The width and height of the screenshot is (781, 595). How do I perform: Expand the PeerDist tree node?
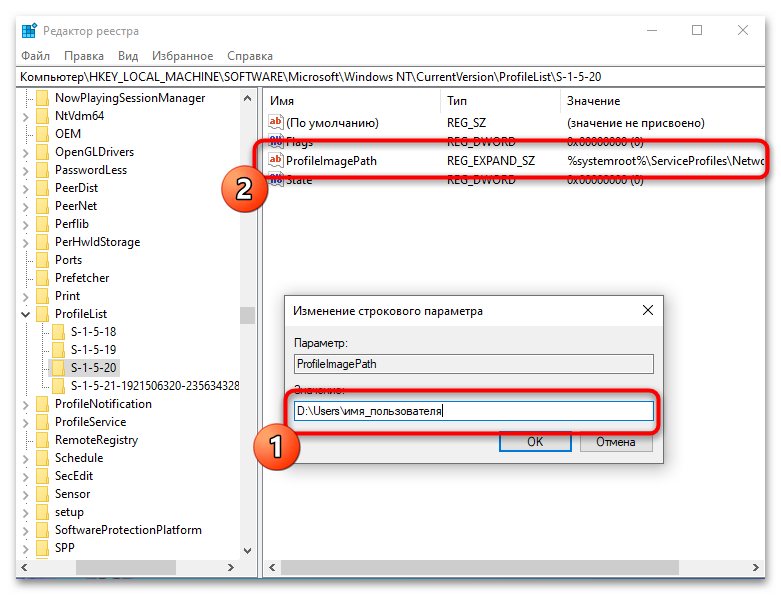tap(26, 188)
